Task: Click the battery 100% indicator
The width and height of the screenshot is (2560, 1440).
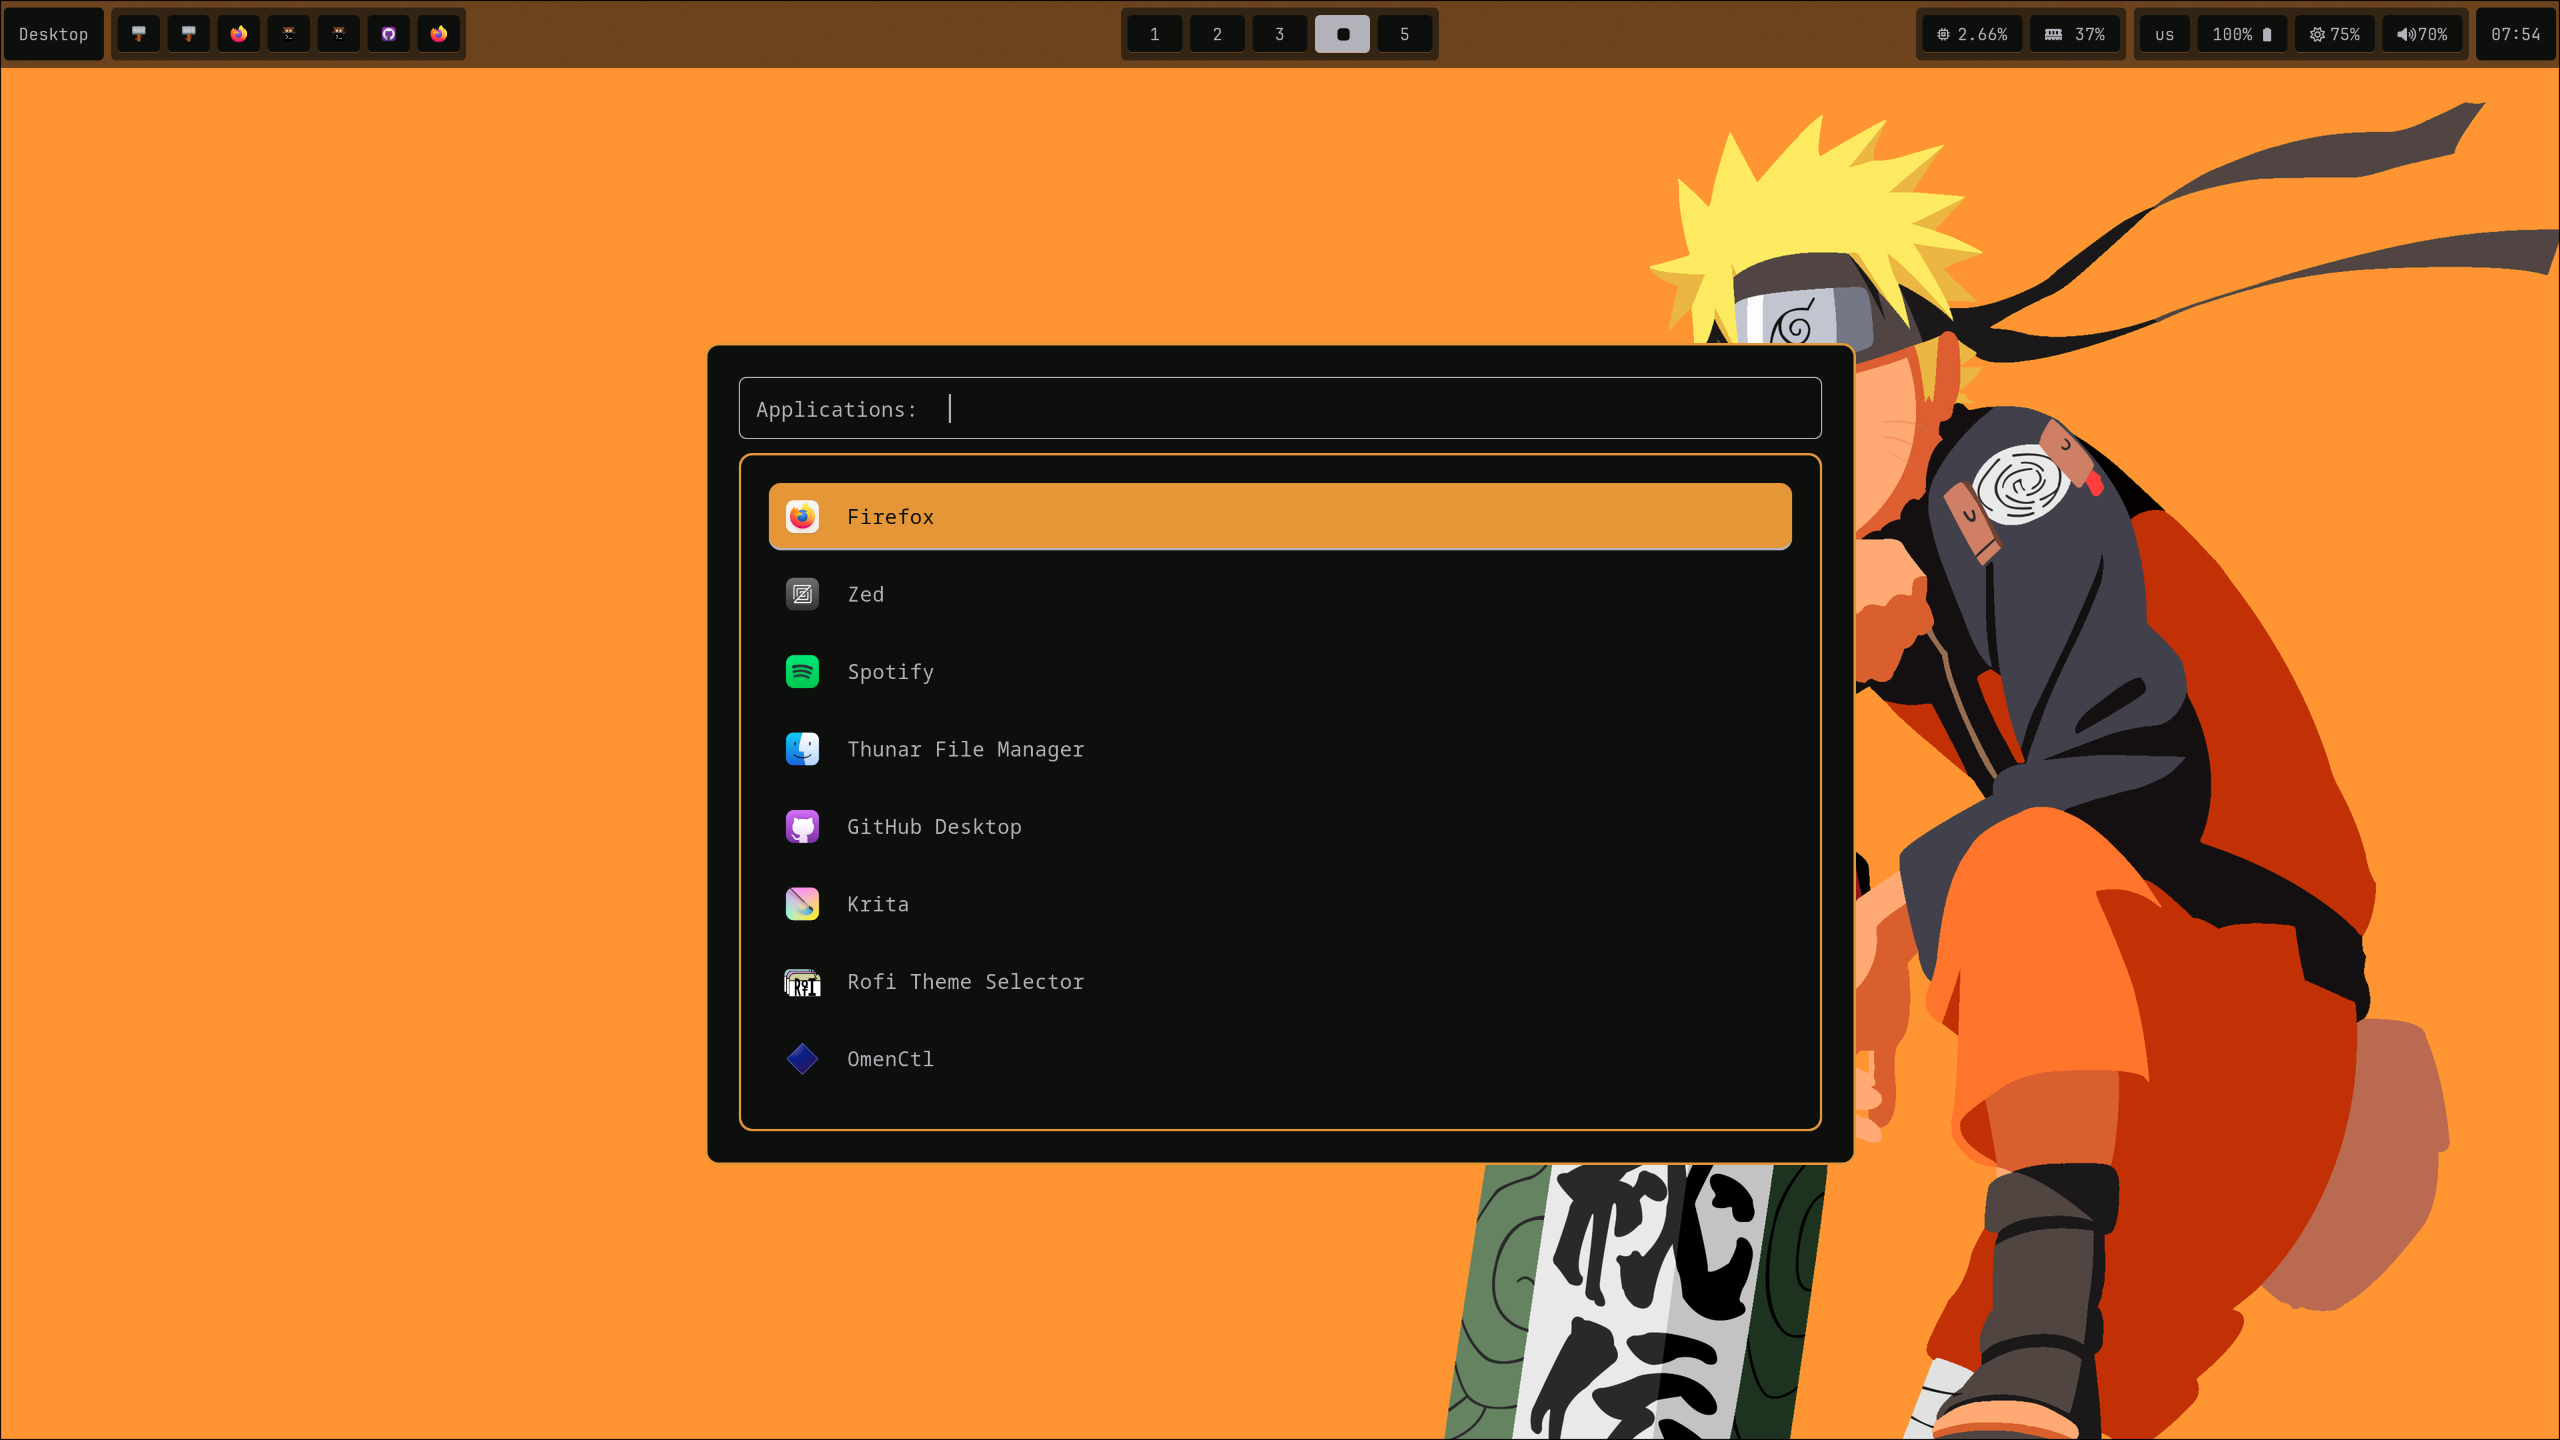Action: coord(2242,34)
